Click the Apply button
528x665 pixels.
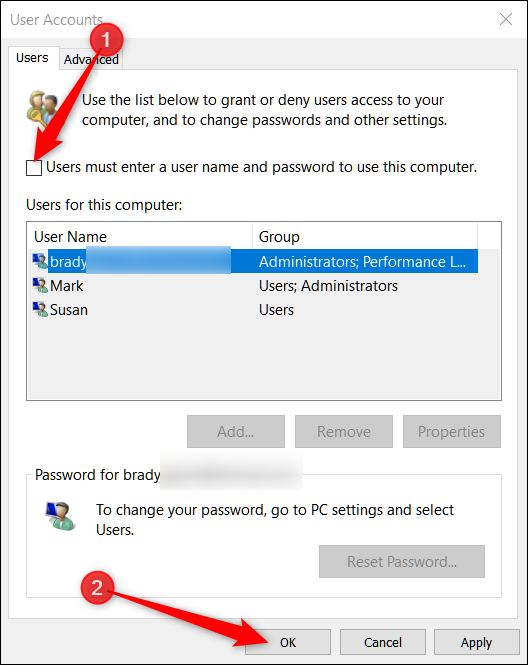pos(476,642)
